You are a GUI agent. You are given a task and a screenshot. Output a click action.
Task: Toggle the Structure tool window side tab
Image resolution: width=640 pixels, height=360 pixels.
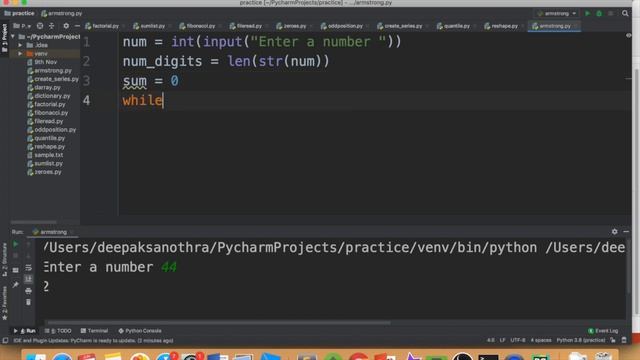tap(4, 260)
